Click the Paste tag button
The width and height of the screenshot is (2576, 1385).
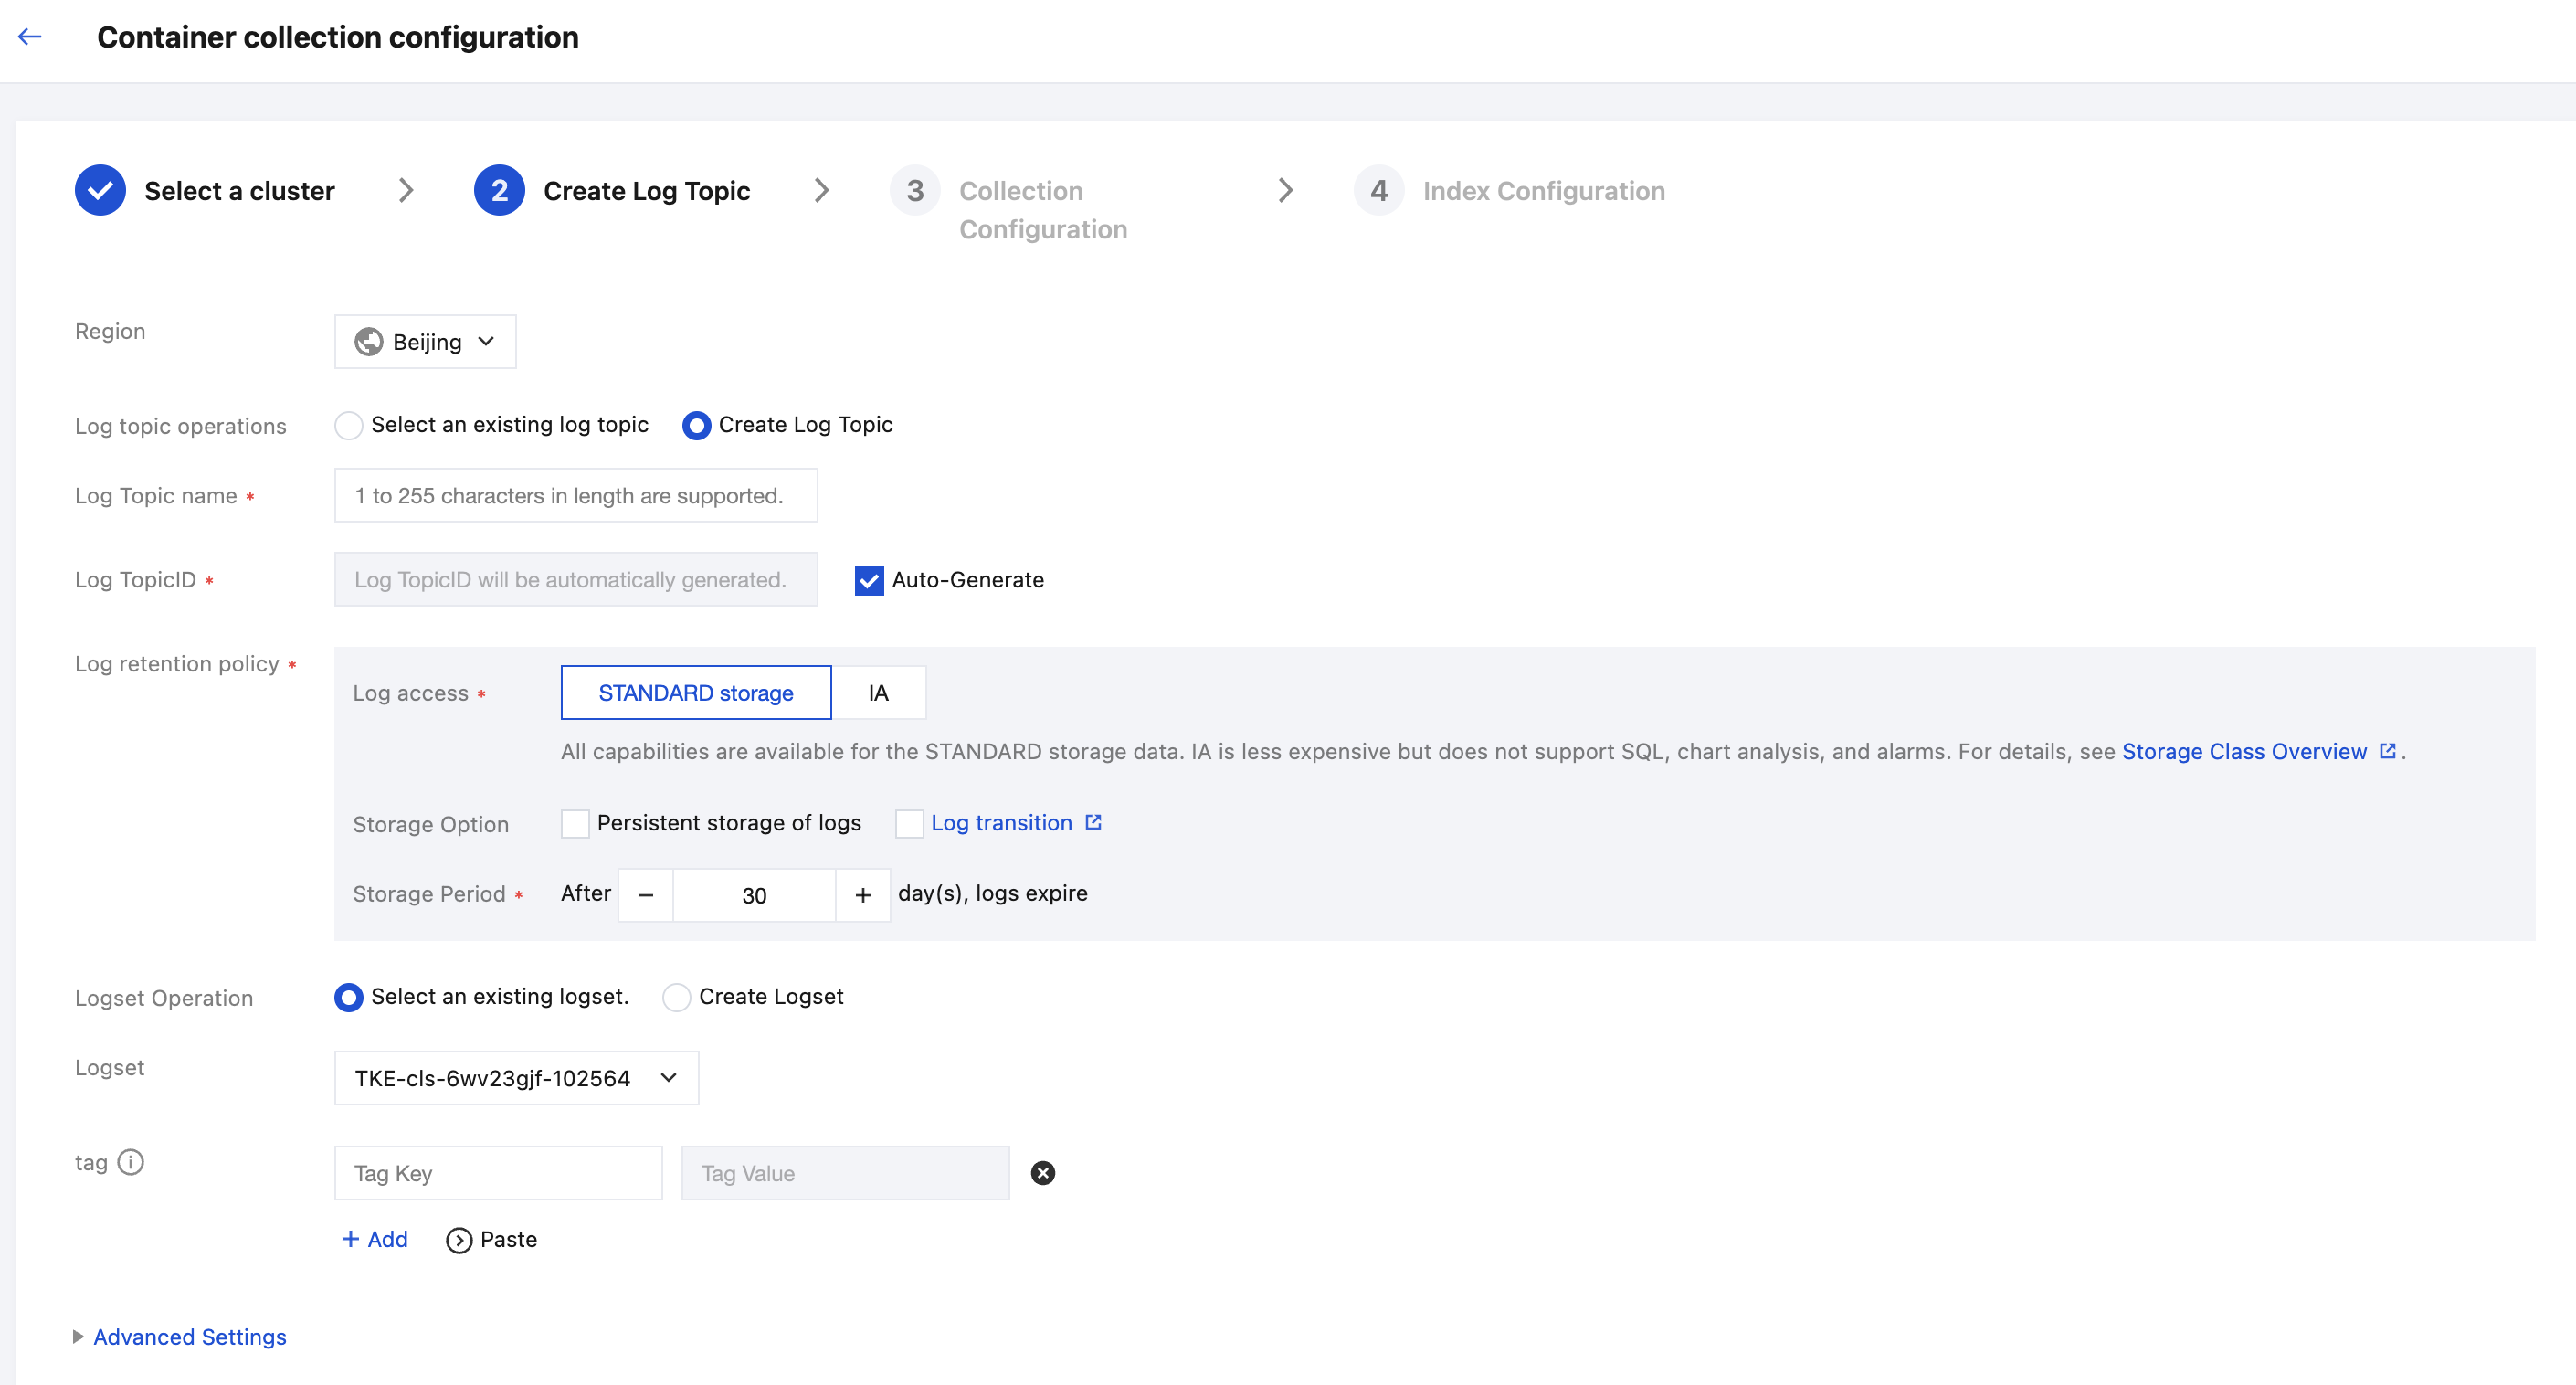click(491, 1239)
